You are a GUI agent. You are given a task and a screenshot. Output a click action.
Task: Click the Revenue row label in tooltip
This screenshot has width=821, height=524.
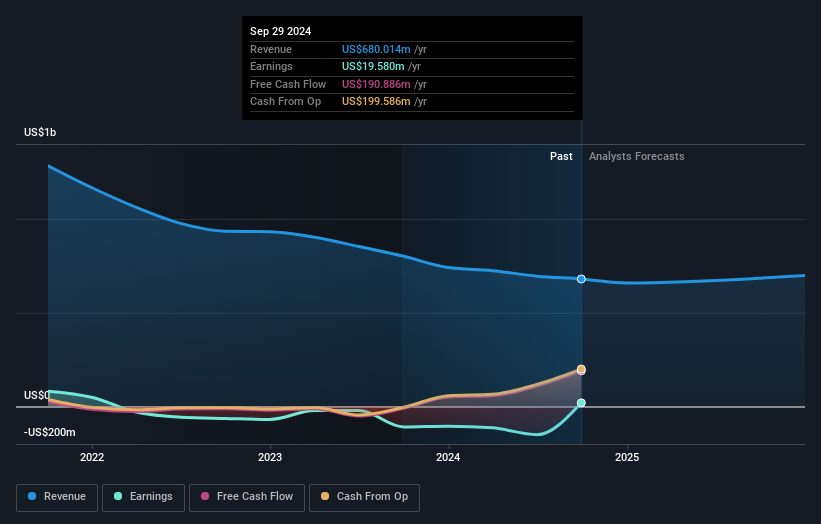tap(271, 49)
